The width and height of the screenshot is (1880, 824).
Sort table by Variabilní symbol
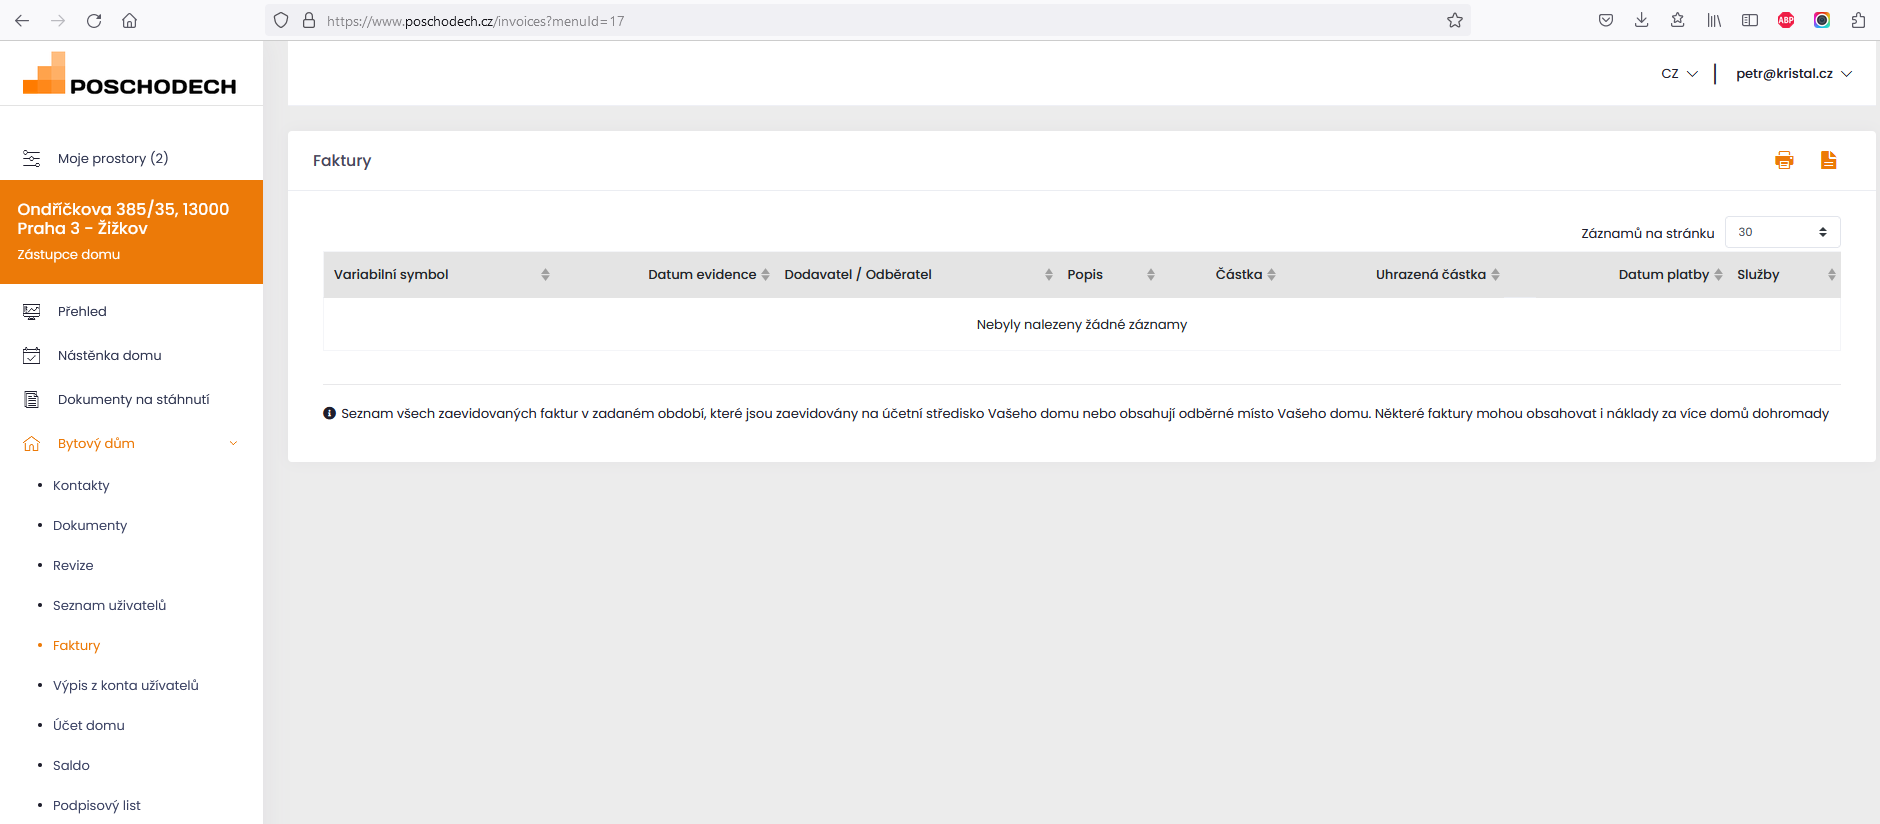[391, 274]
